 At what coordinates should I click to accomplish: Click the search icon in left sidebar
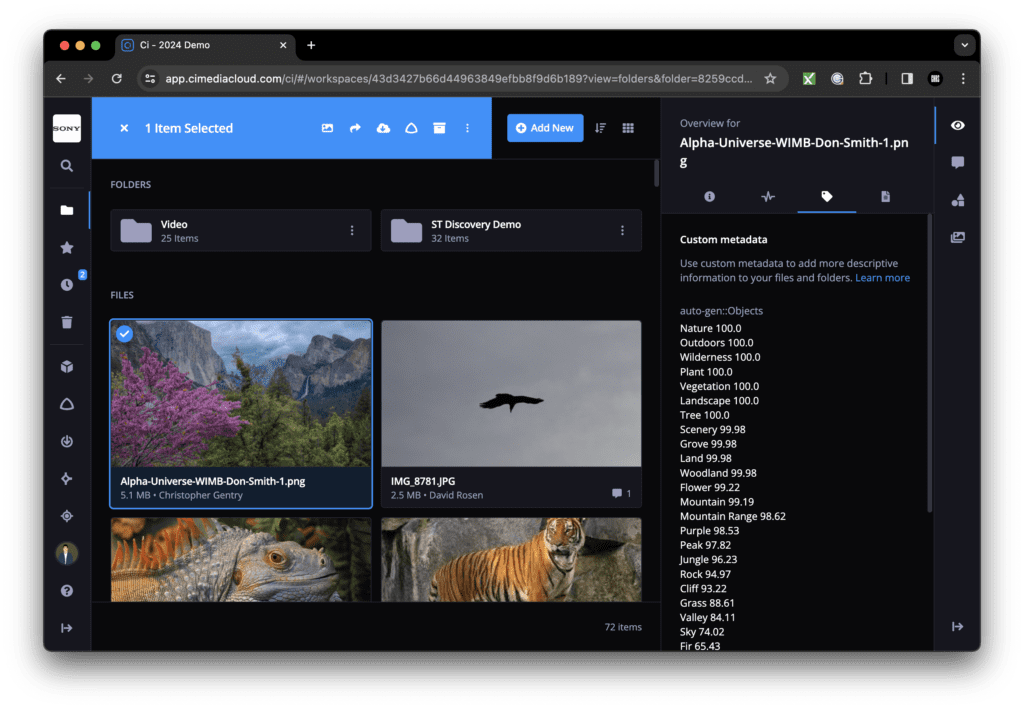tap(67, 166)
